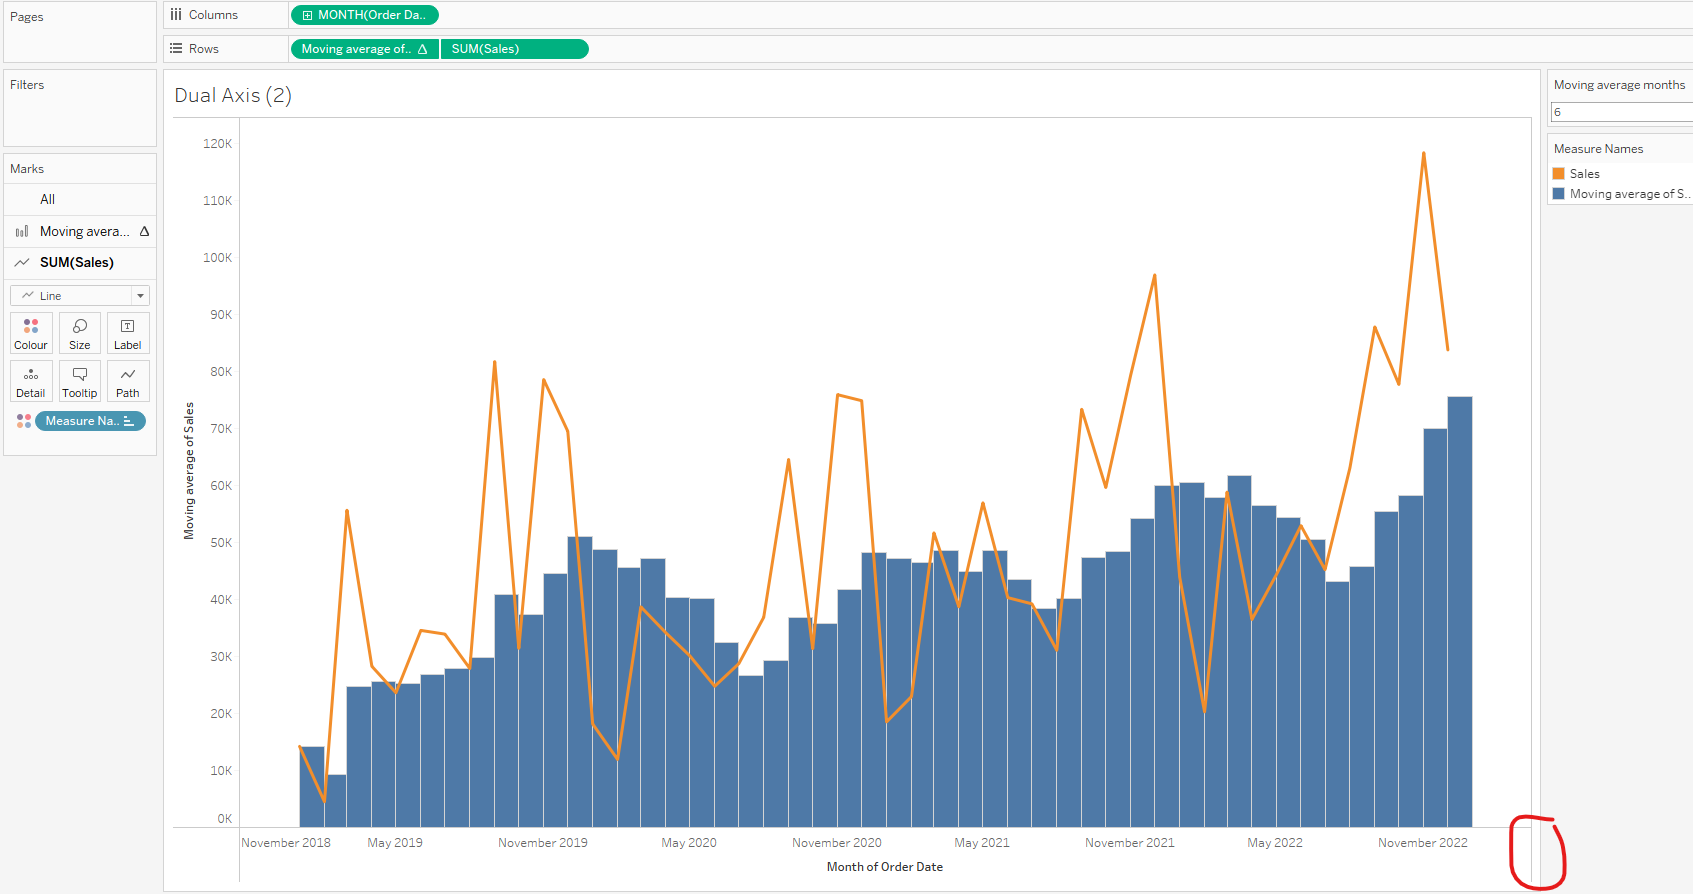Click the November 2020 axis label
The width and height of the screenshot is (1693, 894).
pos(837,843)
